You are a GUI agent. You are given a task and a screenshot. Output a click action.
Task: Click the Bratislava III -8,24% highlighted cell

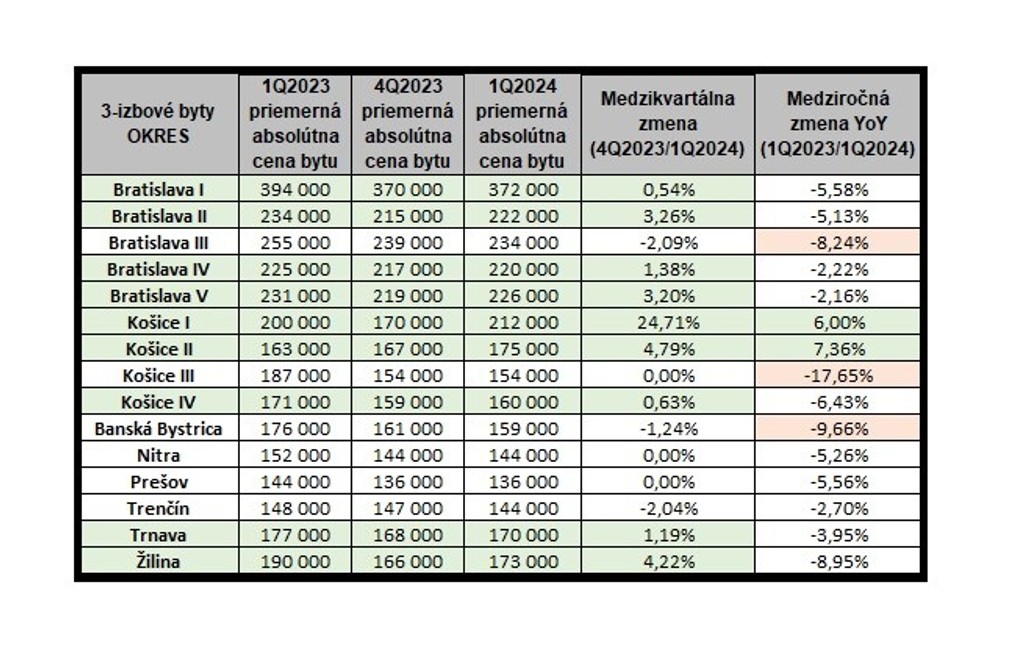click(837, 242)
